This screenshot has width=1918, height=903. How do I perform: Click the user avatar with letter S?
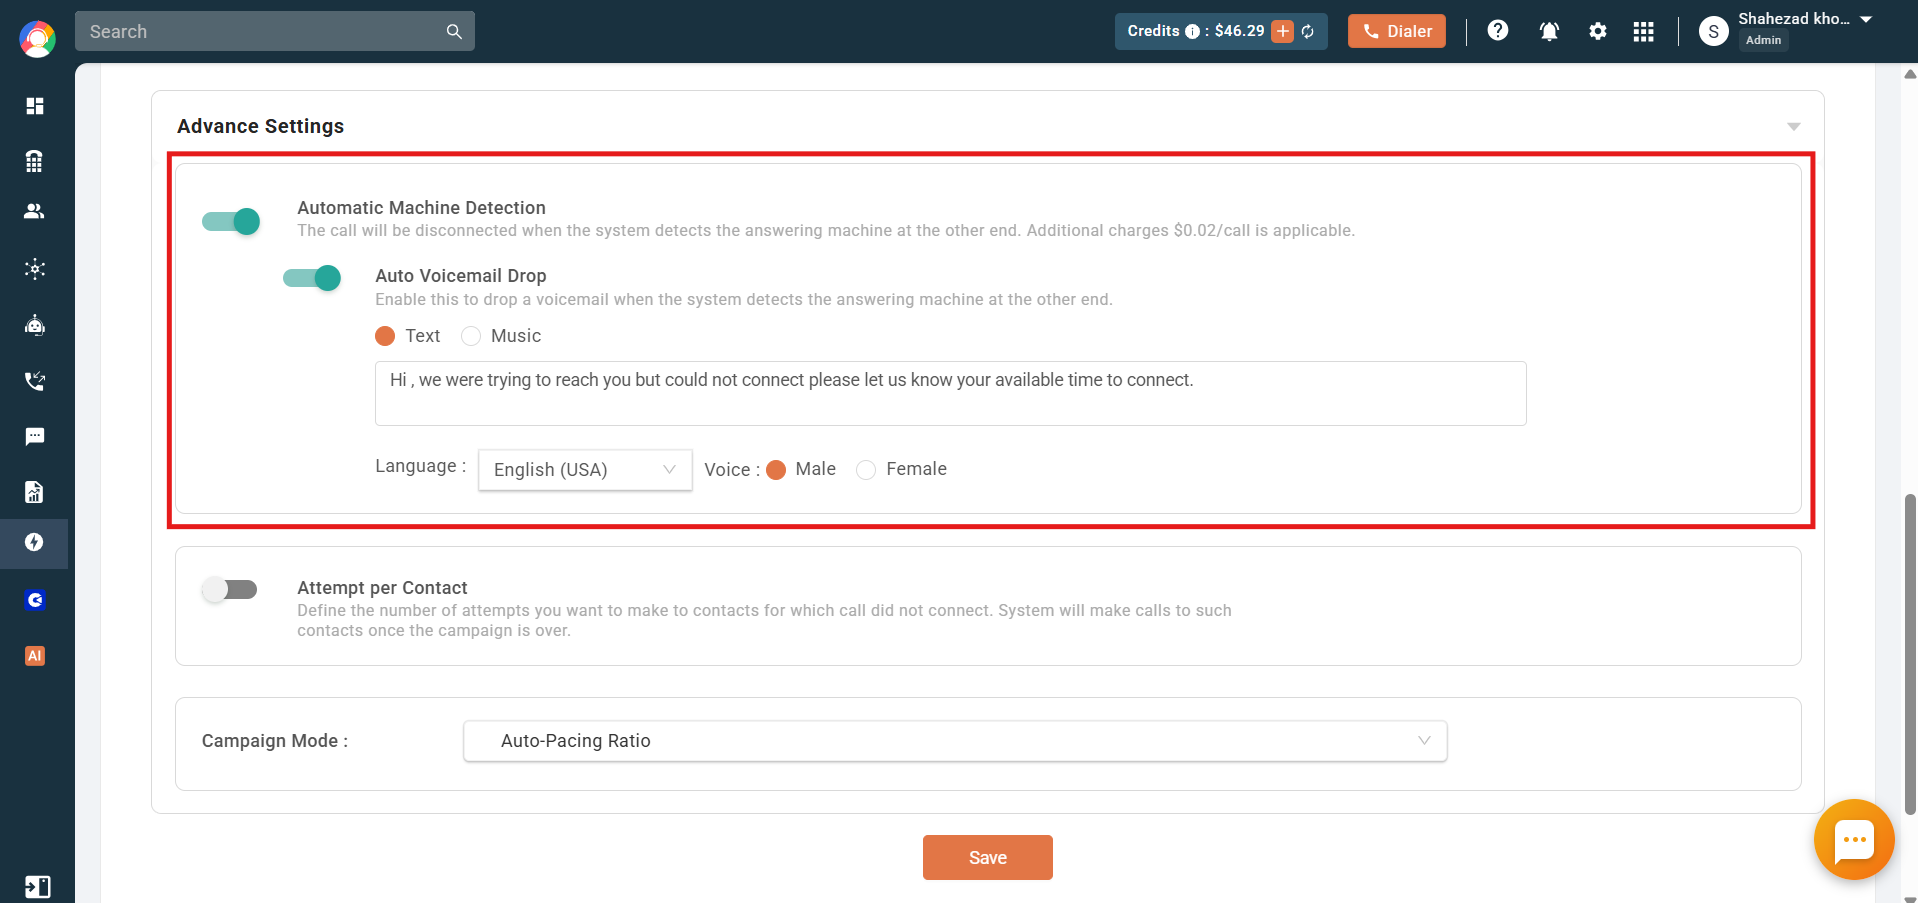click(1714, 31)
